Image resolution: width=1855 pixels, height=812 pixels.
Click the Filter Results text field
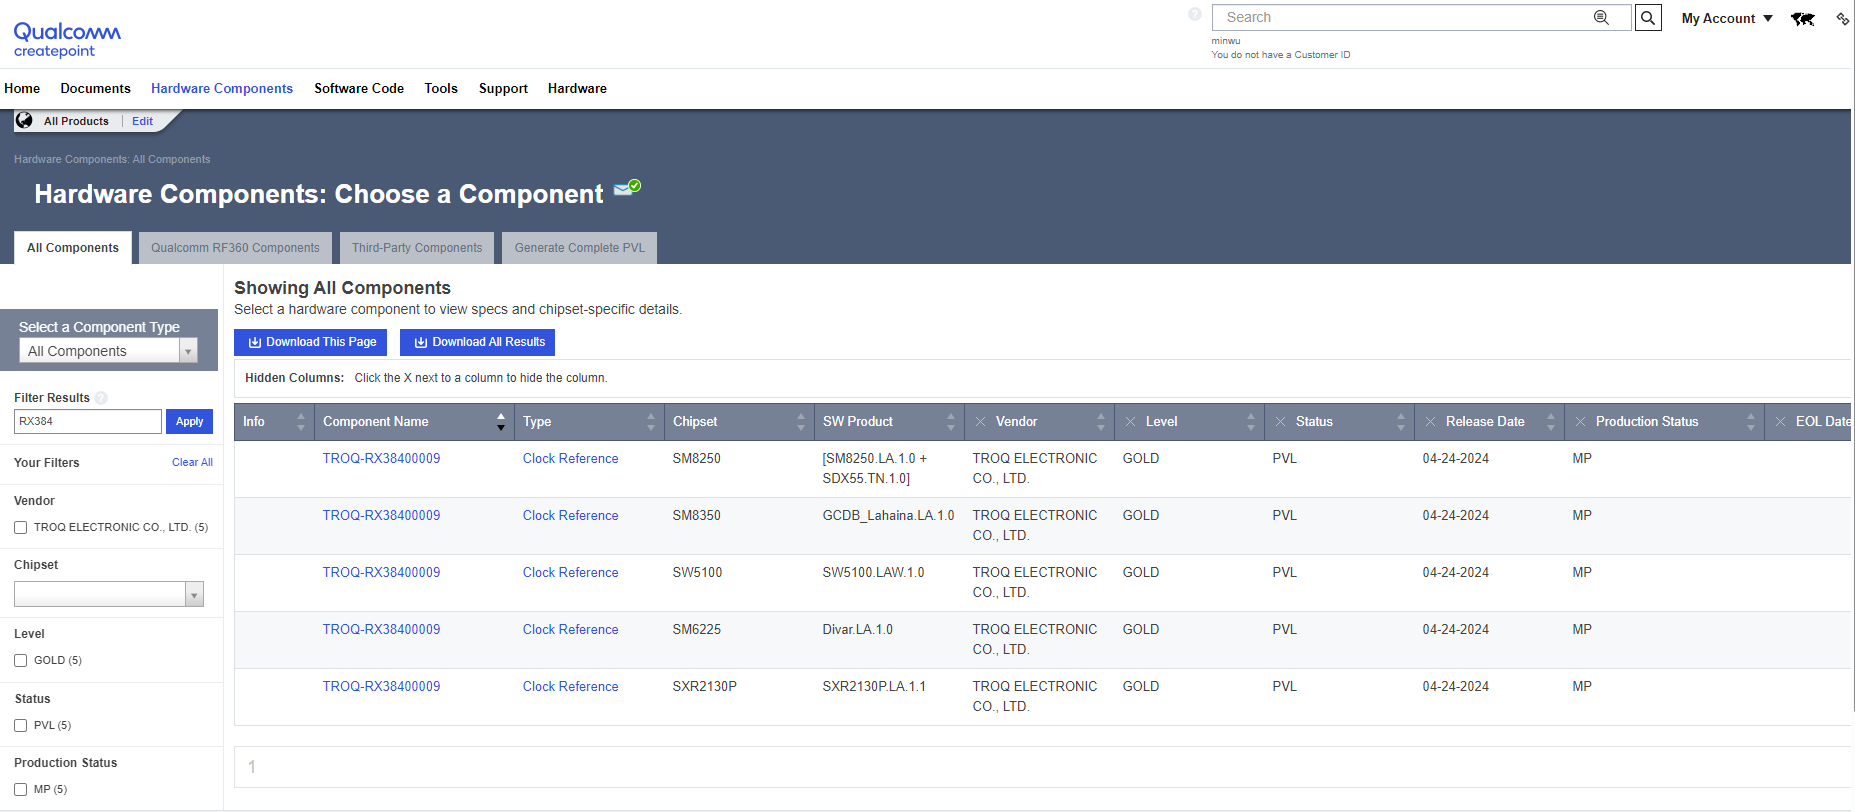click(x=88, y=422)
